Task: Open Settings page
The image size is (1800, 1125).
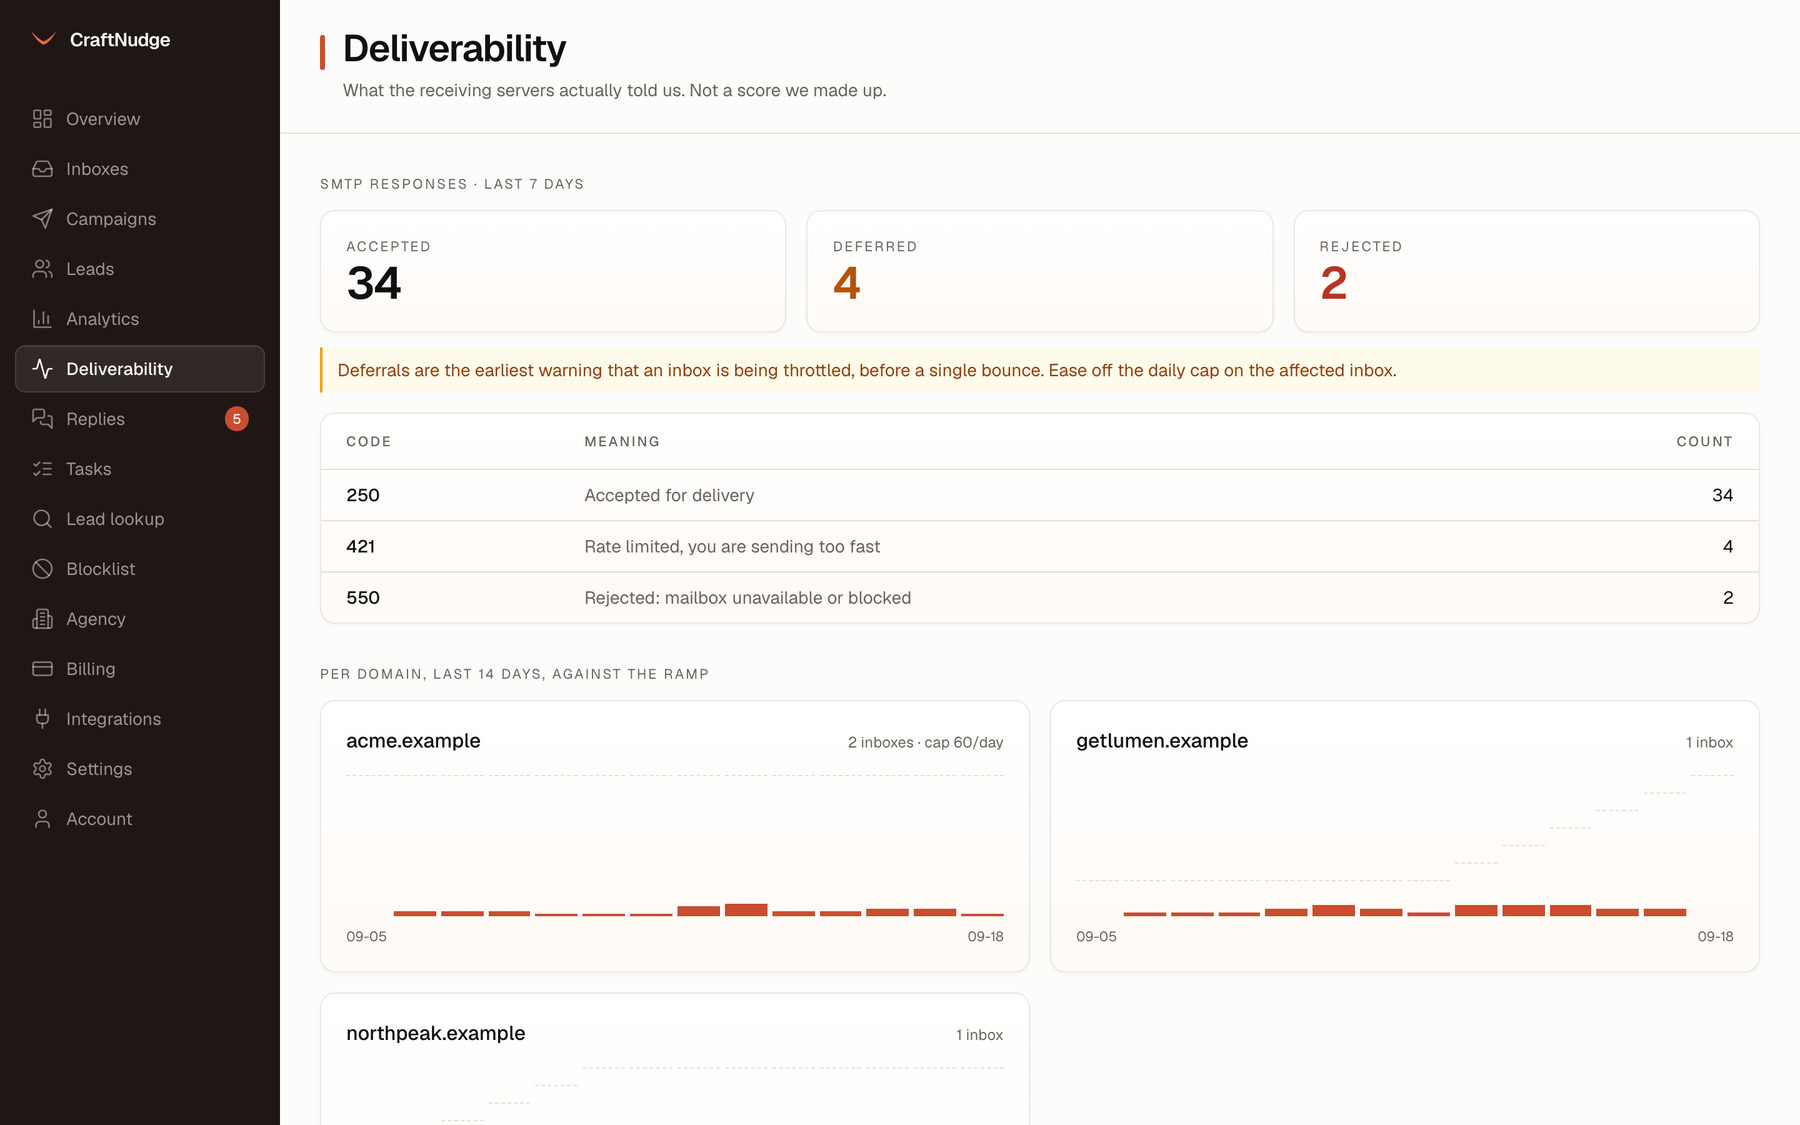Action: point(140,769)
